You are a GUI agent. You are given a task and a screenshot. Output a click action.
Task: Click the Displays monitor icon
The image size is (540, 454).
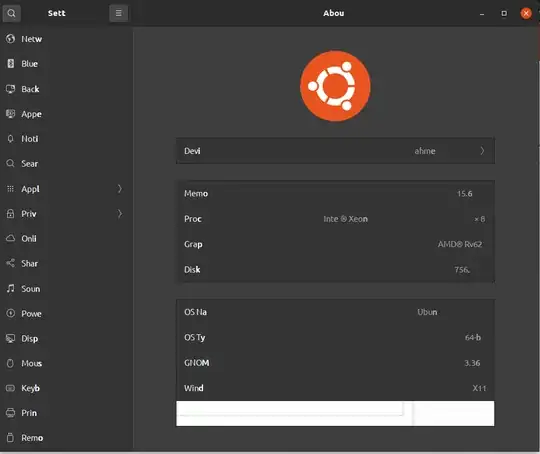10,338
